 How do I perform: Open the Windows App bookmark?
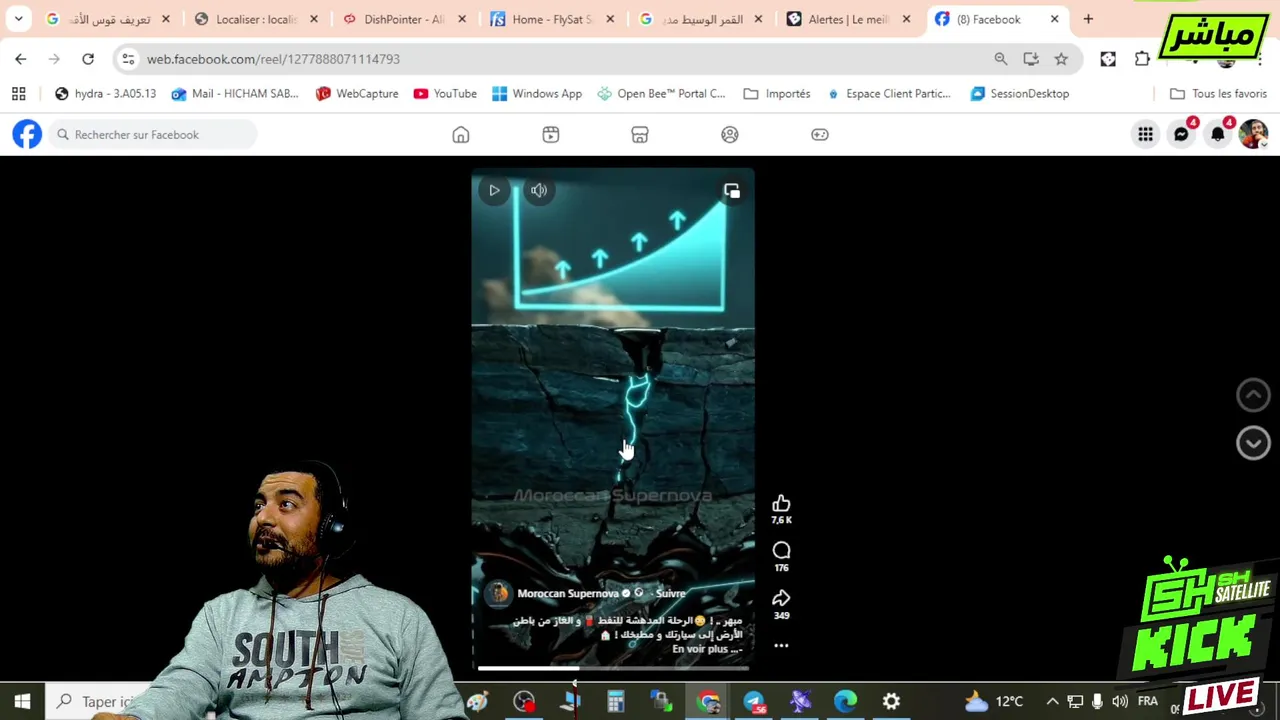(536, 94)
